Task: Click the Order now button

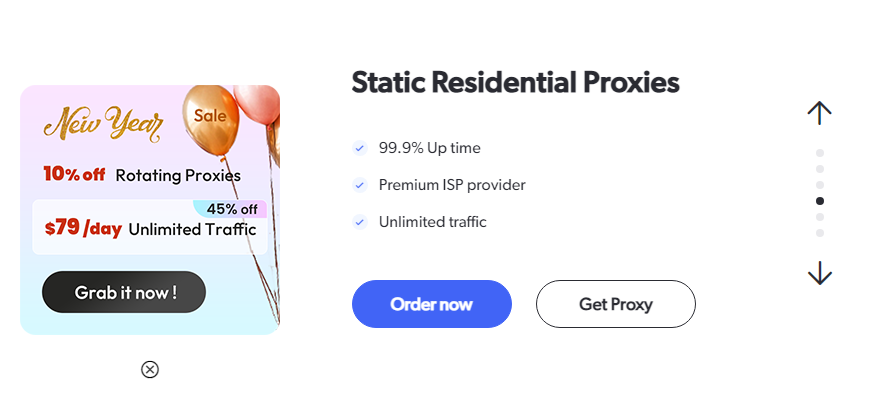Action: [432, 304]
